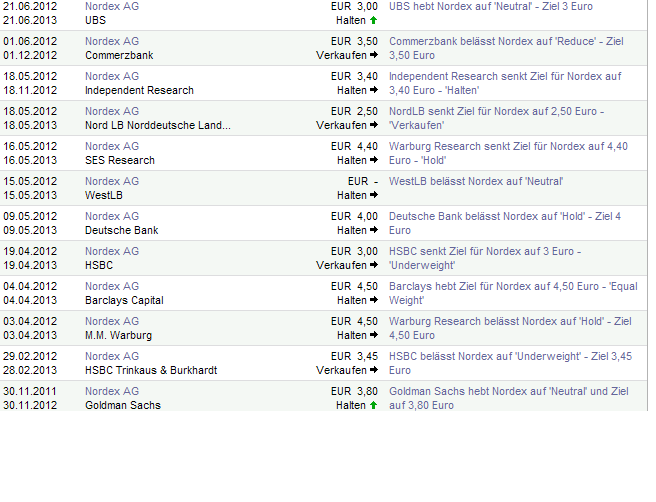Image resolution: width=656 pixels, height=502 pixels.
Task: Open Nordex AG link in the Goldman Sachs row
Action: (x=112, y=391)
